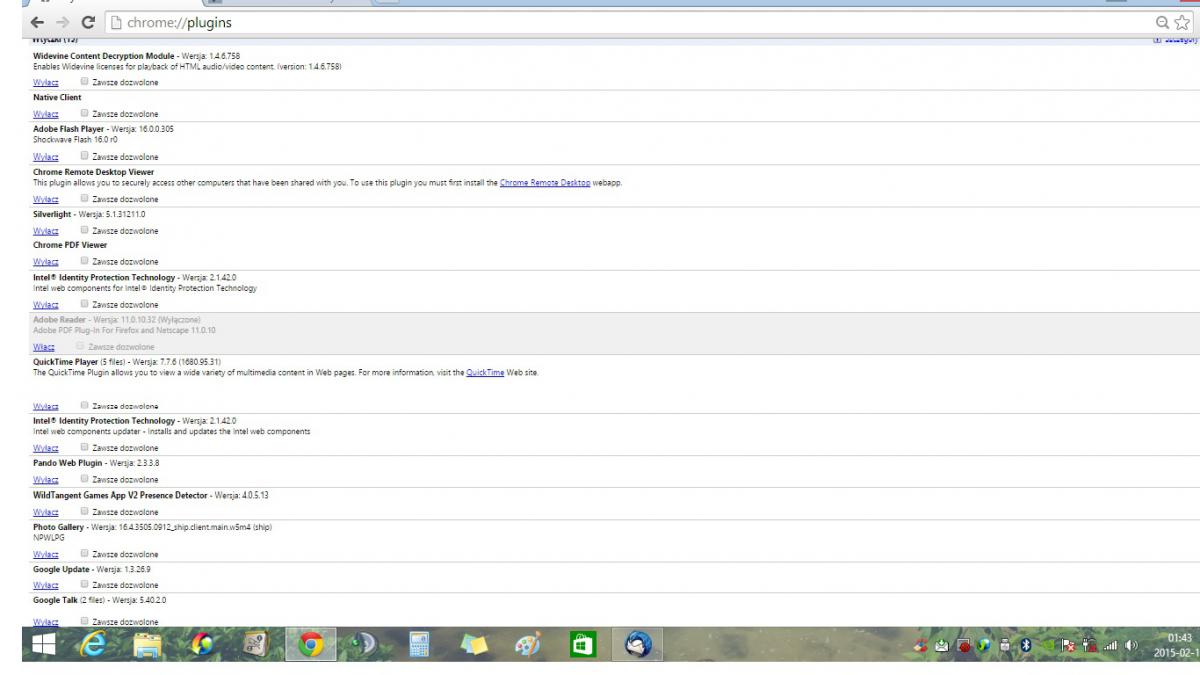The image size is (1200, 675).
Task: Check 'Zawsze dozwolone' for Google Update
Action: coord(85,584)
